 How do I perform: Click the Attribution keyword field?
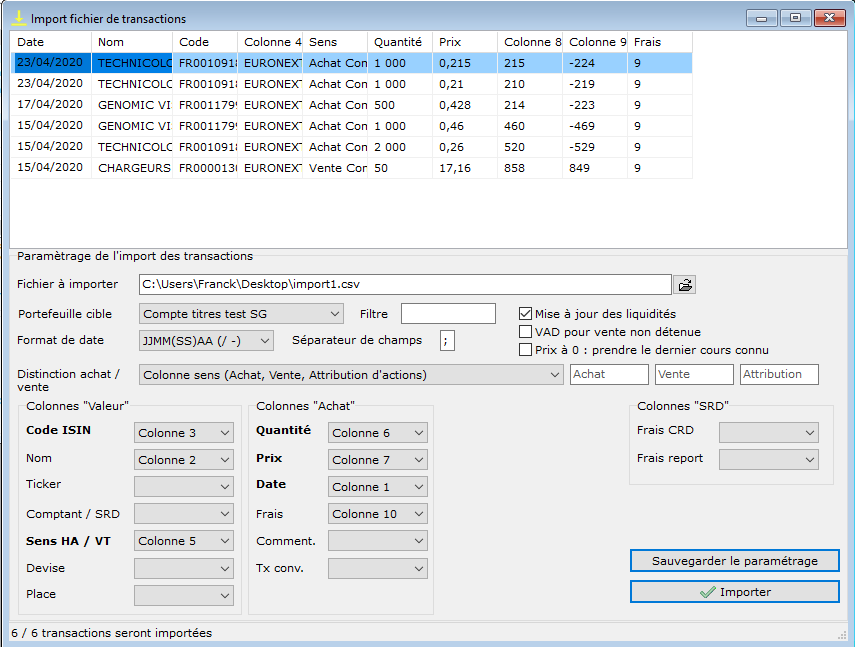tap(779, 374)
